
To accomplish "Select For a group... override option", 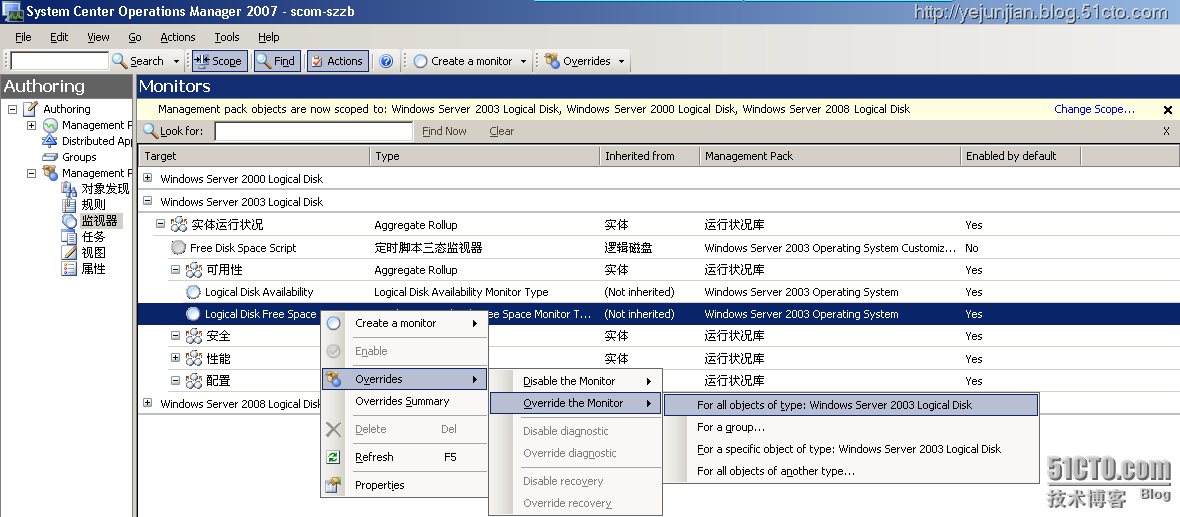I will pos(851,427).
